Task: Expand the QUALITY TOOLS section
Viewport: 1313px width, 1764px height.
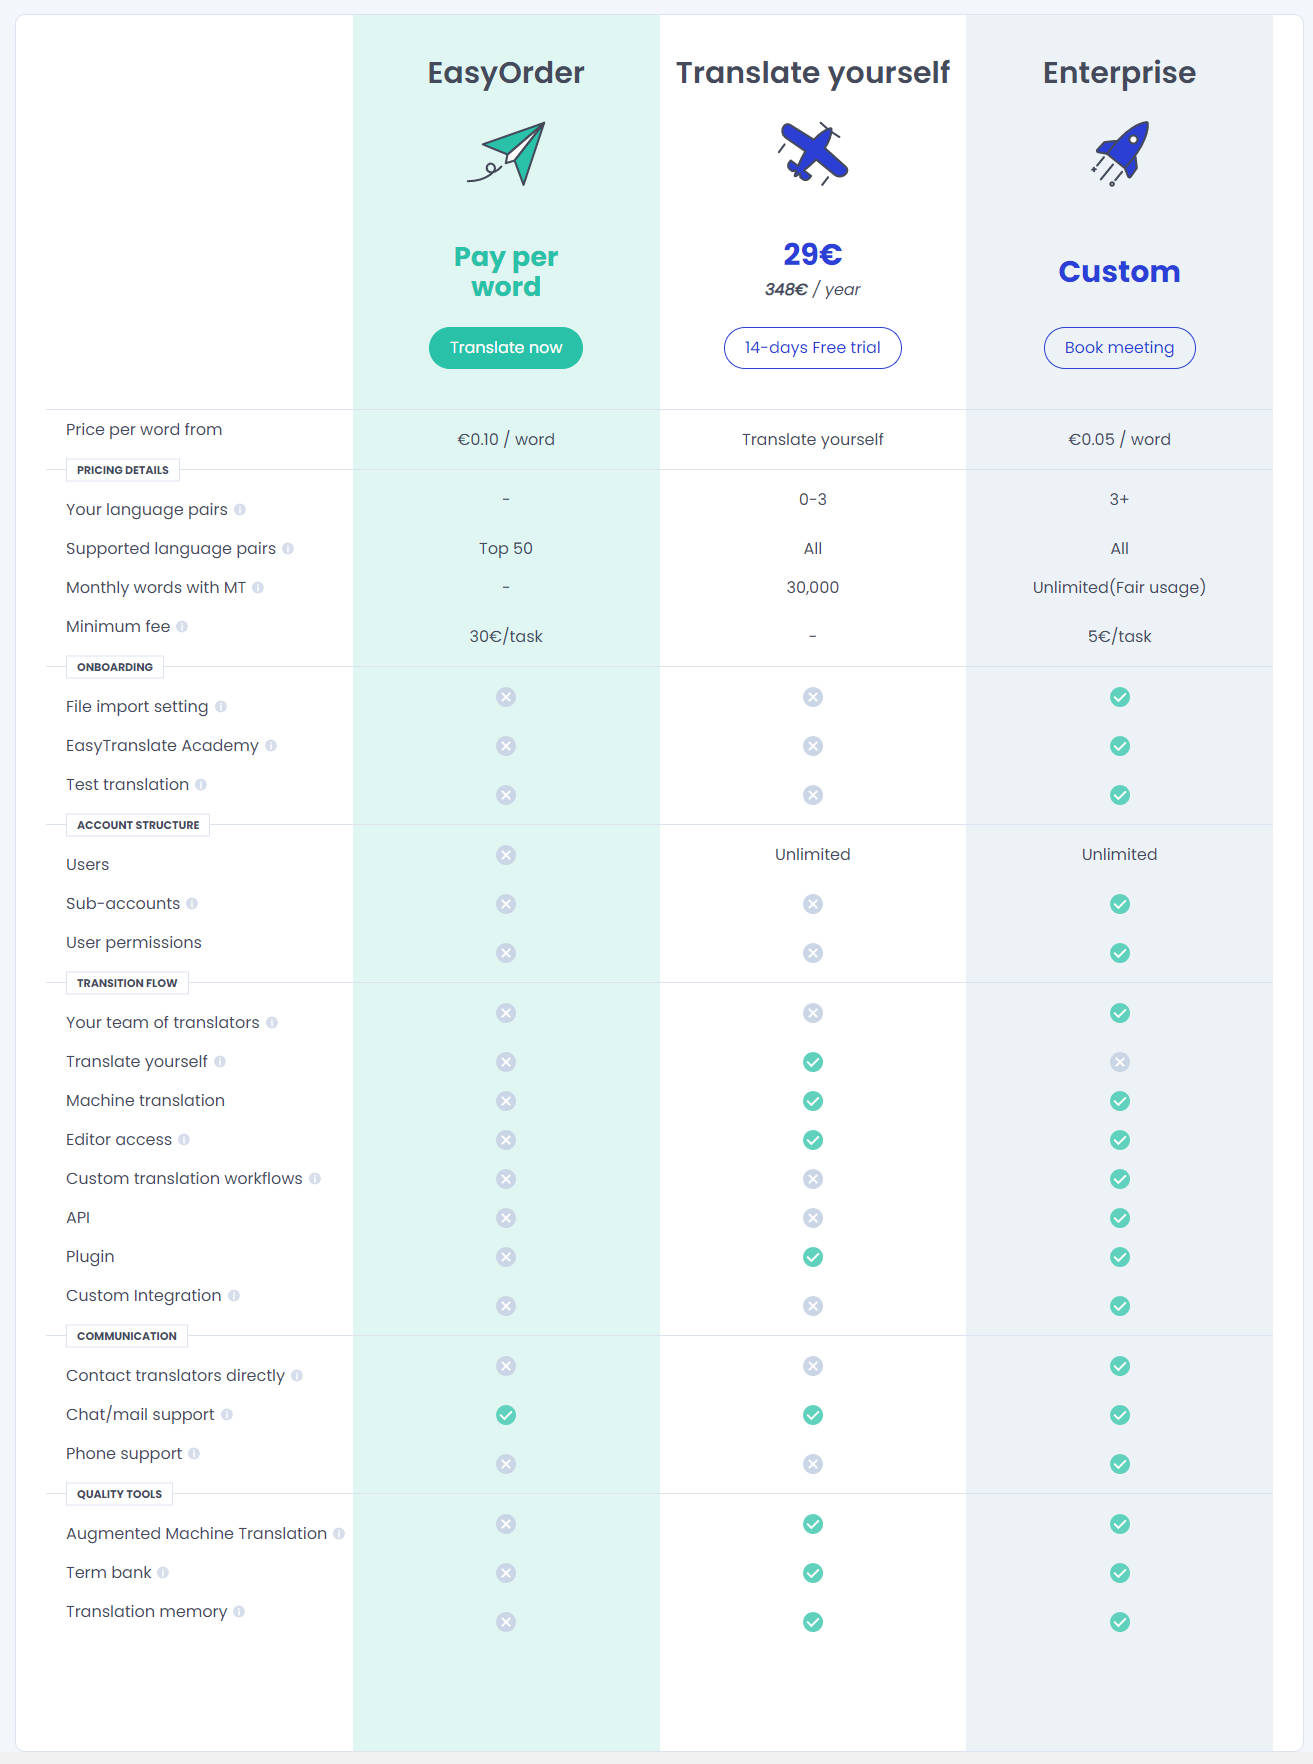Action: click(118, 1493)
